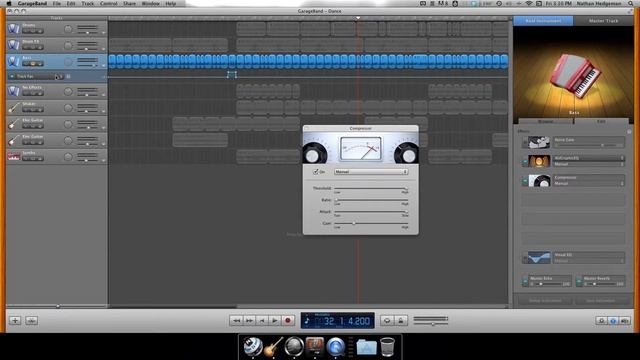The height and width of the screenshot is (360, 640).
Task: Open the AUGraphicEQ effect name dropdown
Action: [x=588, y=158]
